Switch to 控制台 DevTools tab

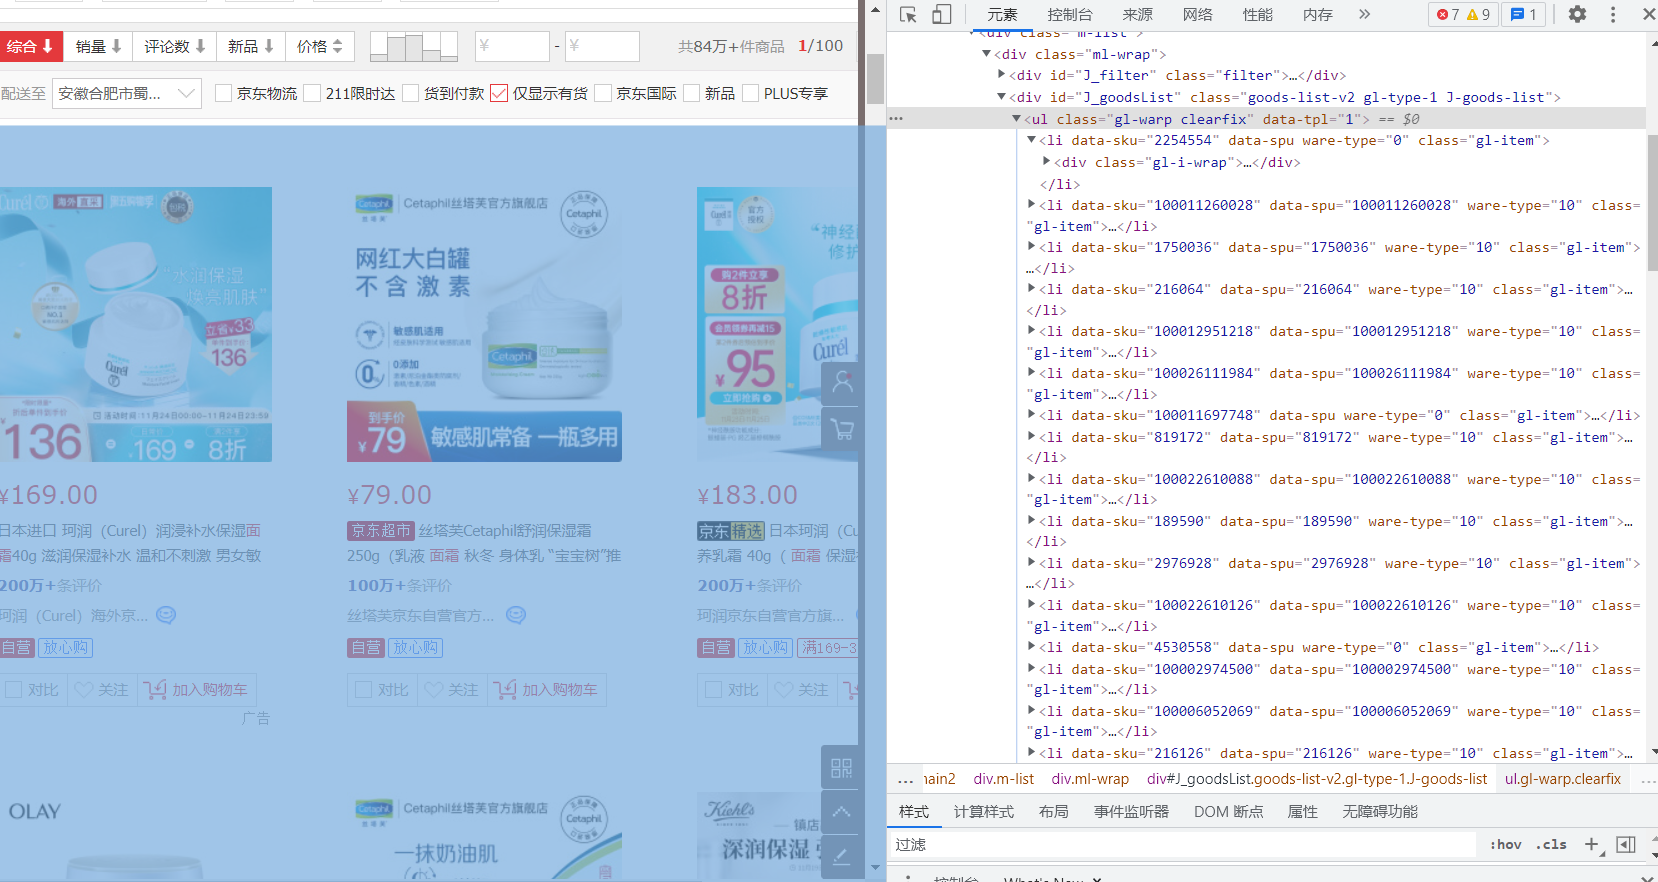coord(1069,14)
